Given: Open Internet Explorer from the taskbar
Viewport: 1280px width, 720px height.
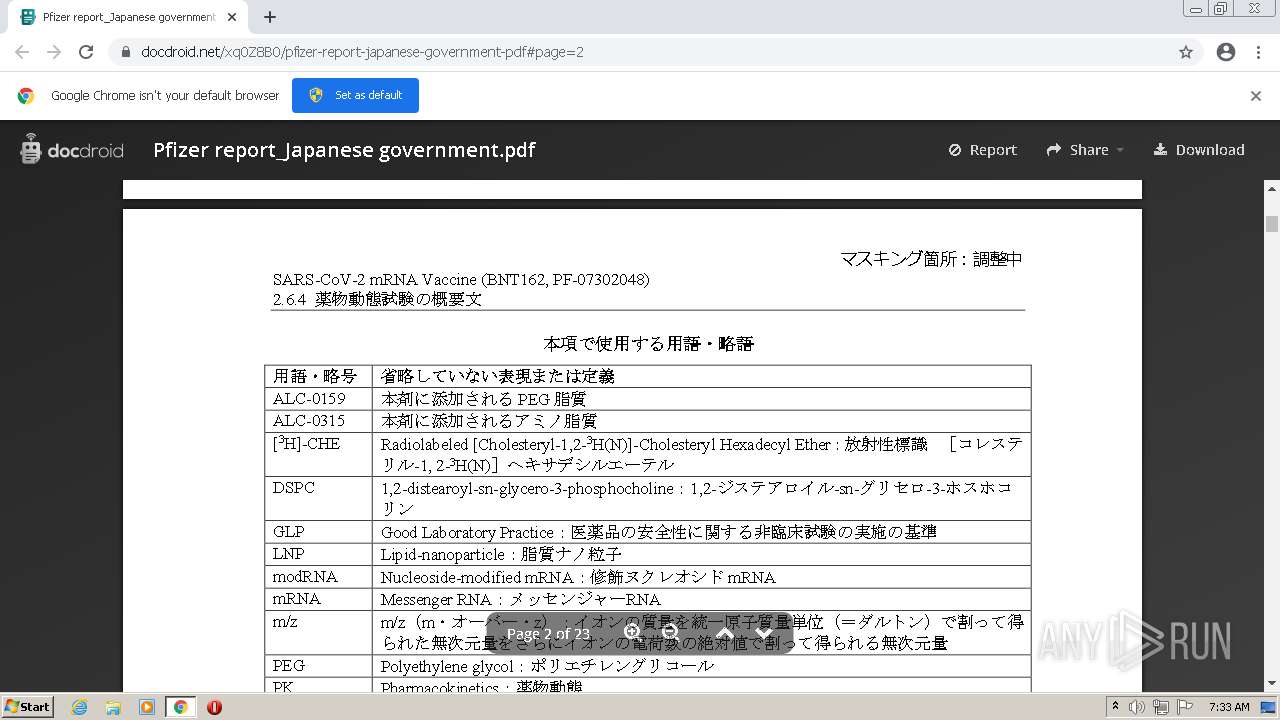Looking at the screenshot, I should point(79,707).
